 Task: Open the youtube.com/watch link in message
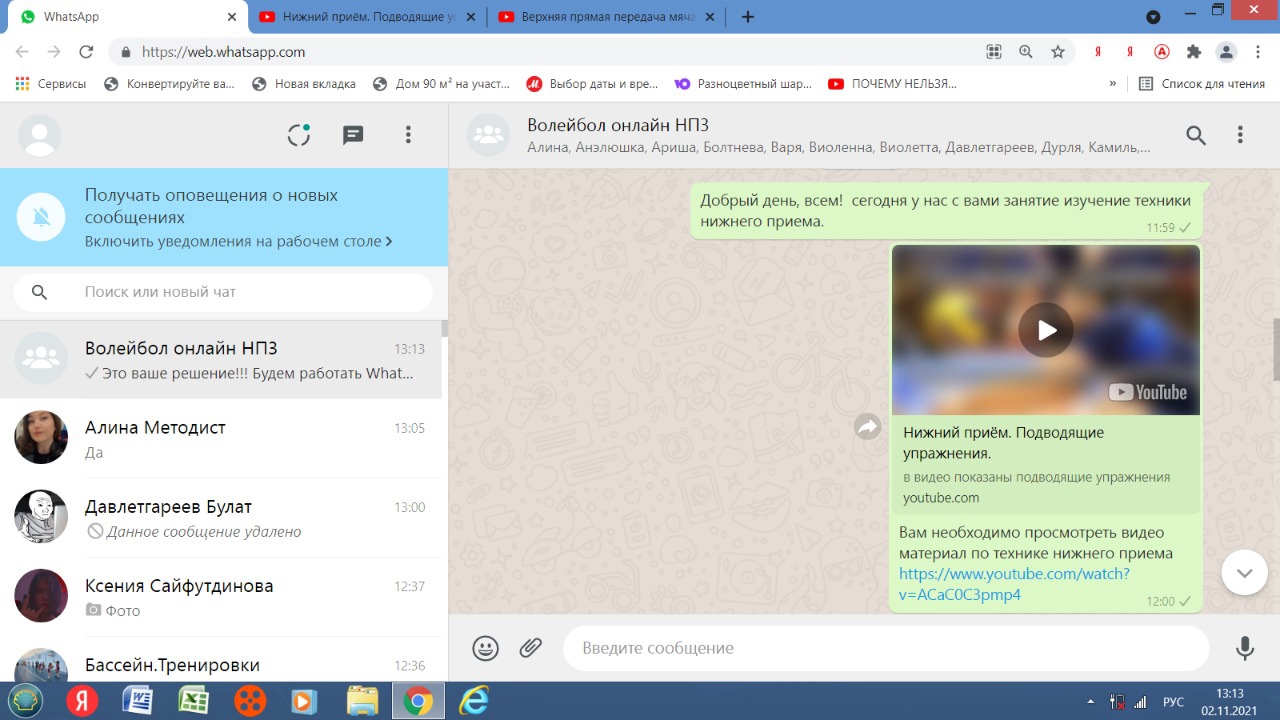pyautogui.click(x=1013, y=584)
